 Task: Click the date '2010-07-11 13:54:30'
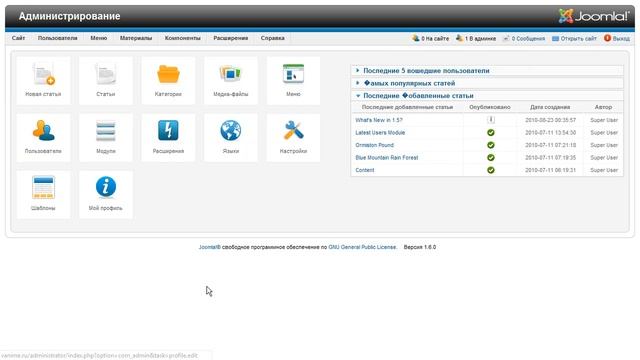click(x=550, y=133)
